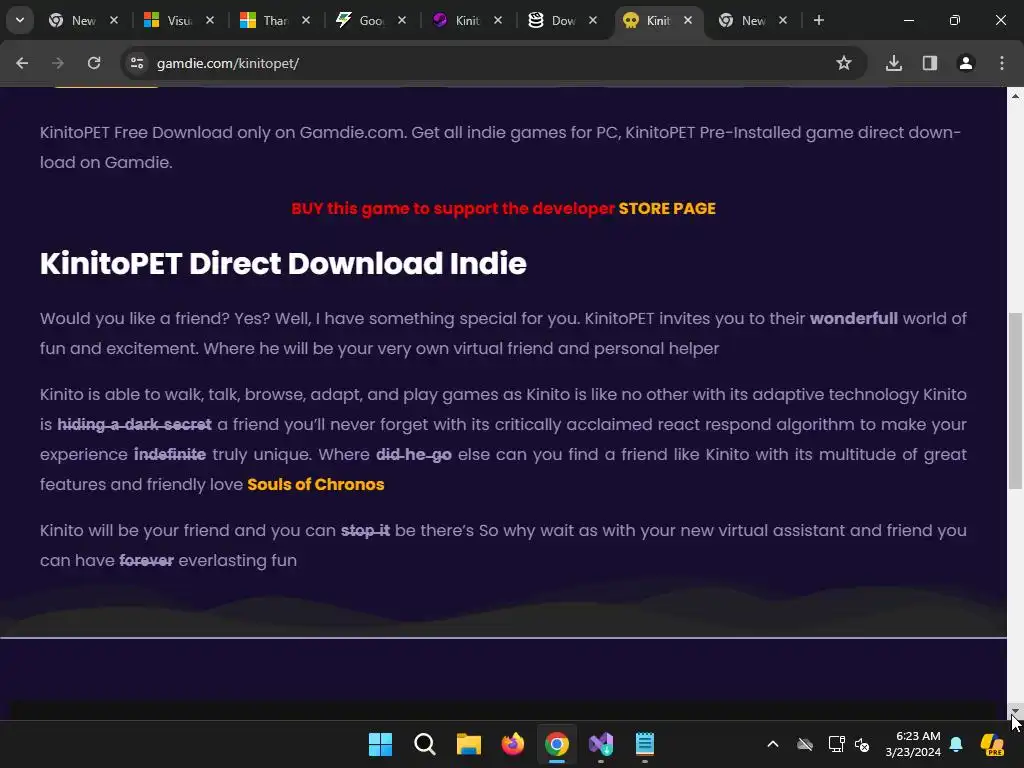Image resolution: width=1024 pixels, height=768 pixels.
Task: Open the Windows Start menu
Action: click(x=380, y=744)
